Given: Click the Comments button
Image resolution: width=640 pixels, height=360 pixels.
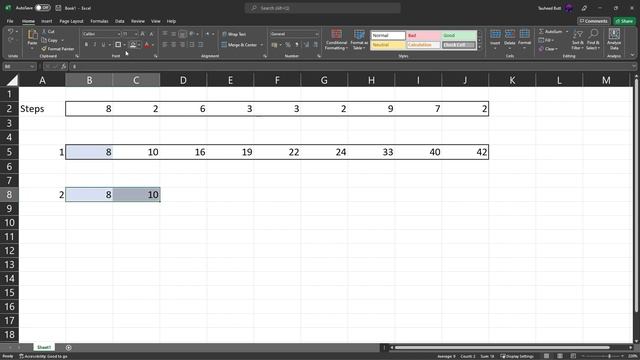Looking at the screenshot, I should coord(594,21).
